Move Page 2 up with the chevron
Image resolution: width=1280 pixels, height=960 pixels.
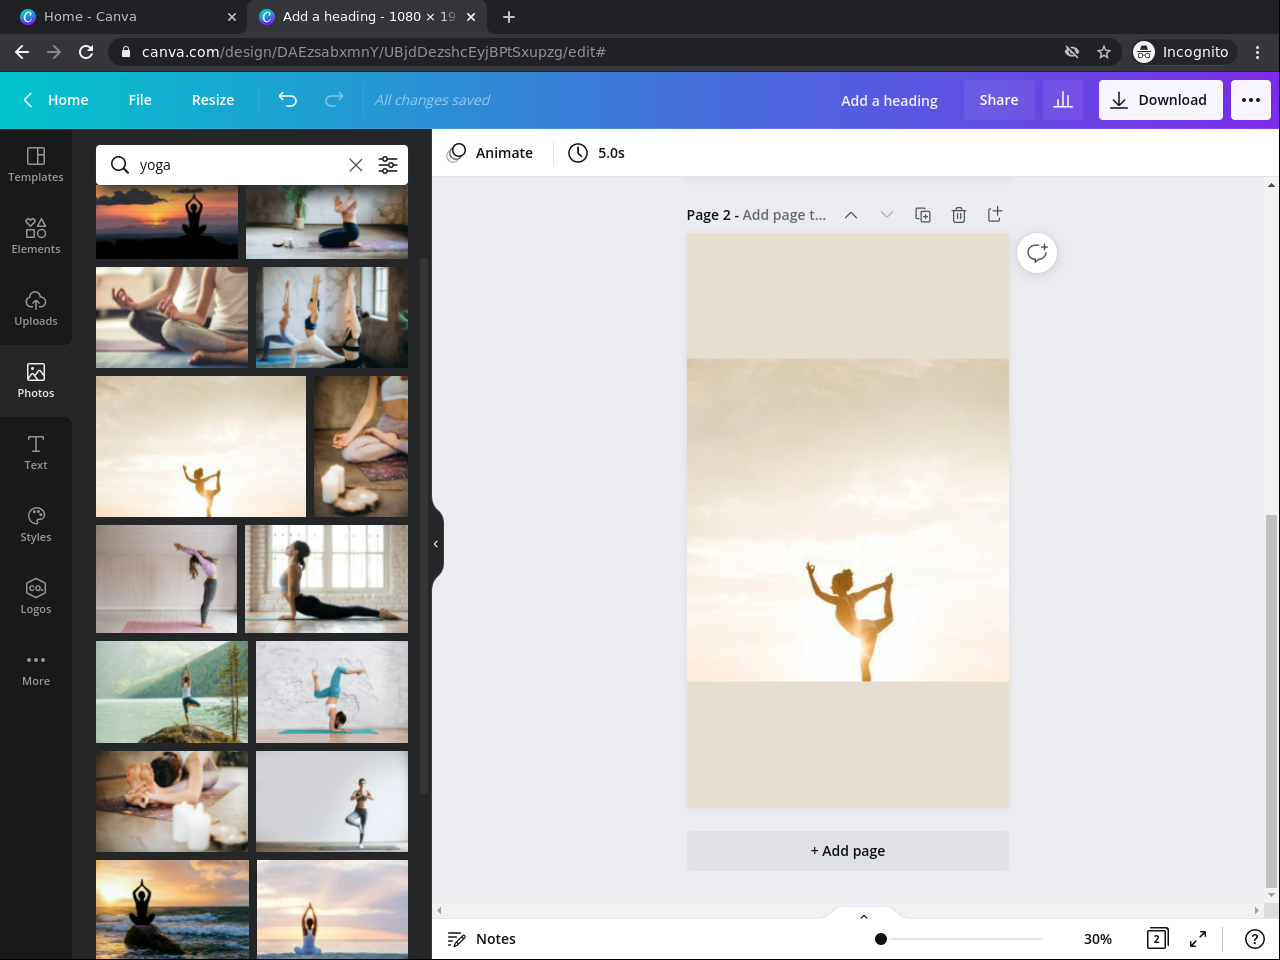(851, 215)
